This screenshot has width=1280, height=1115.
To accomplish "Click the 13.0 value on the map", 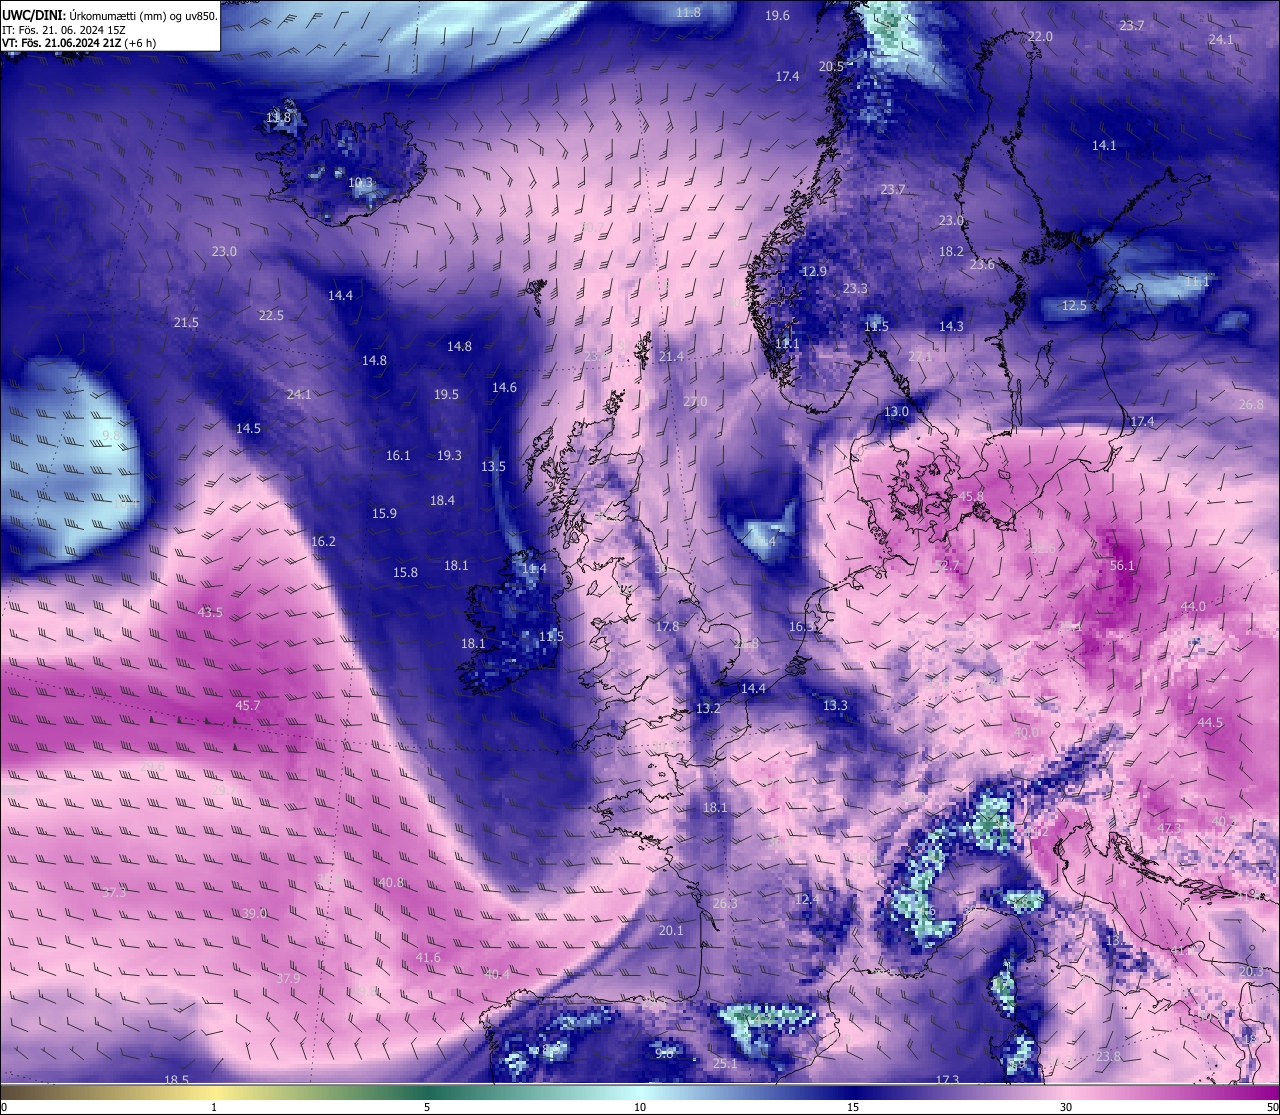I will click(x=896, y=412).
